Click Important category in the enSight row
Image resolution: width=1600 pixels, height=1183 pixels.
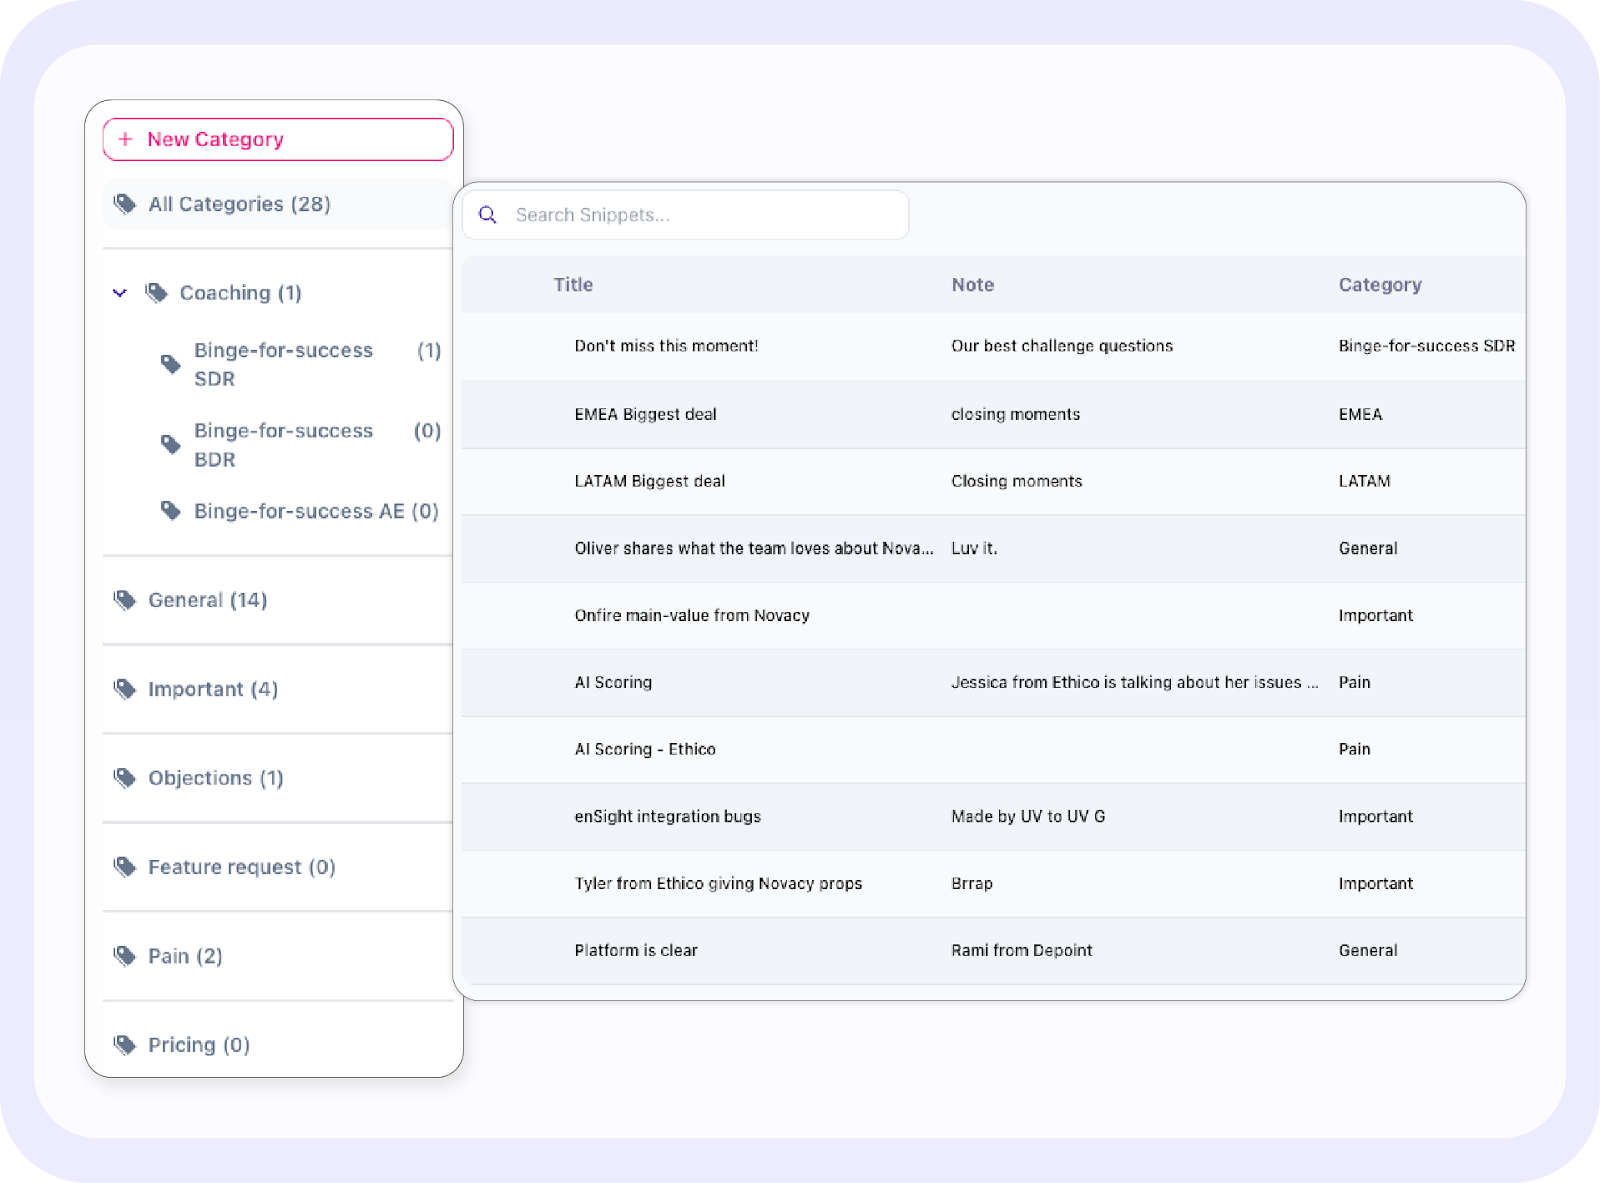click(1375, 816)
